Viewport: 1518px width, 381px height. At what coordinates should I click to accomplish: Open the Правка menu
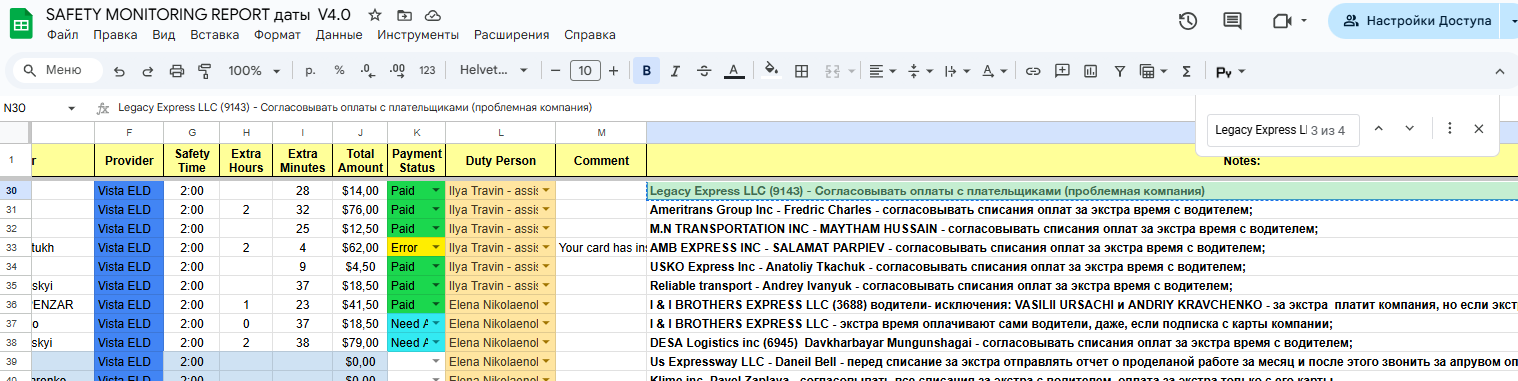click(114, 35)
